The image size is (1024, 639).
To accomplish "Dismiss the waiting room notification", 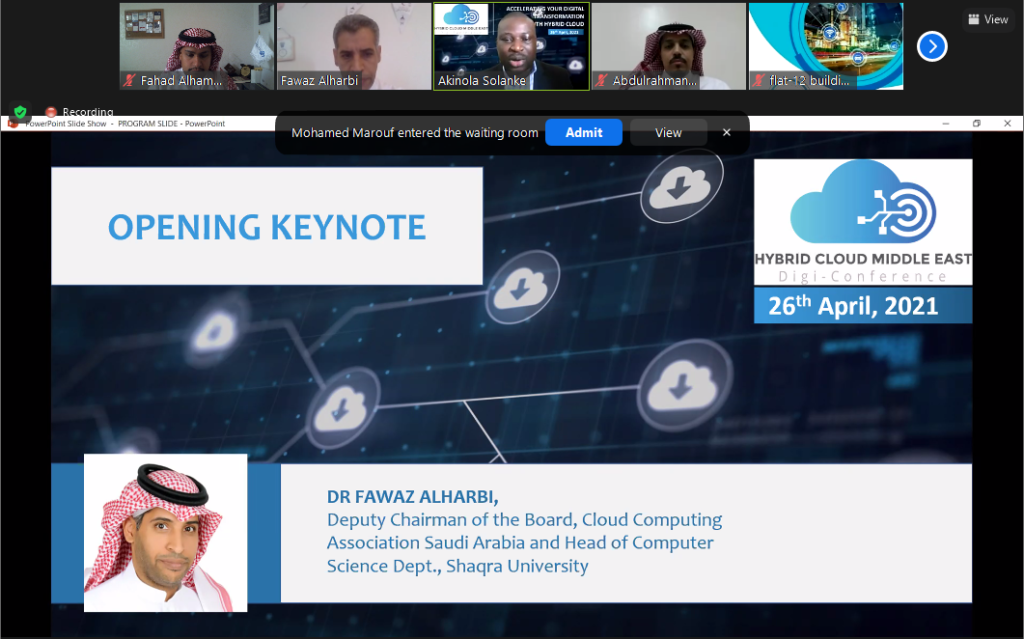I will [x=727, y=133].
